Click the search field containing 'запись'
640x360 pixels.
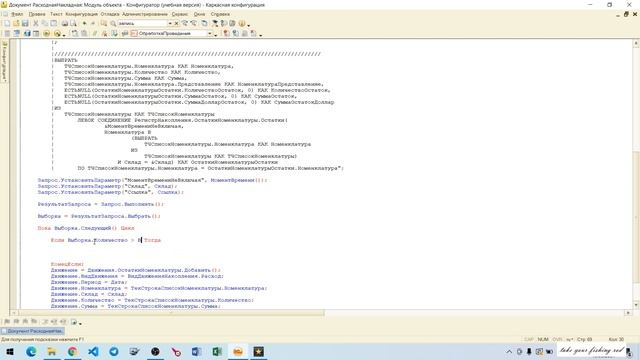click(142, 24)
